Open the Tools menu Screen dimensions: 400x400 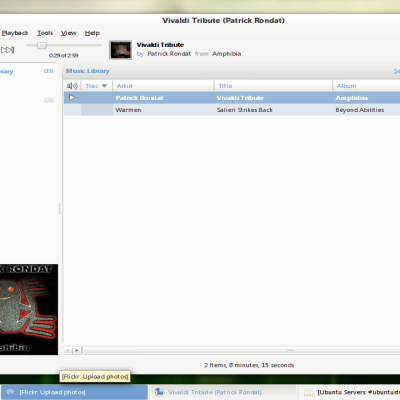pos(45,33)
